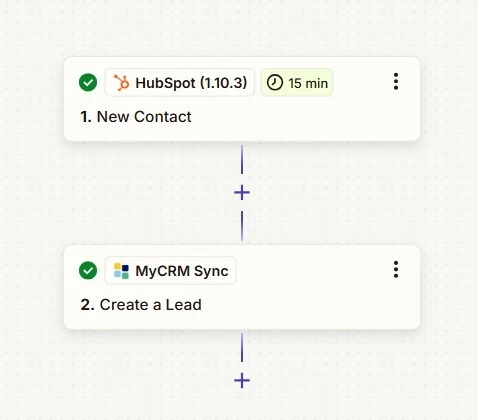Click the green checkmark on step 1

[88, 82]
